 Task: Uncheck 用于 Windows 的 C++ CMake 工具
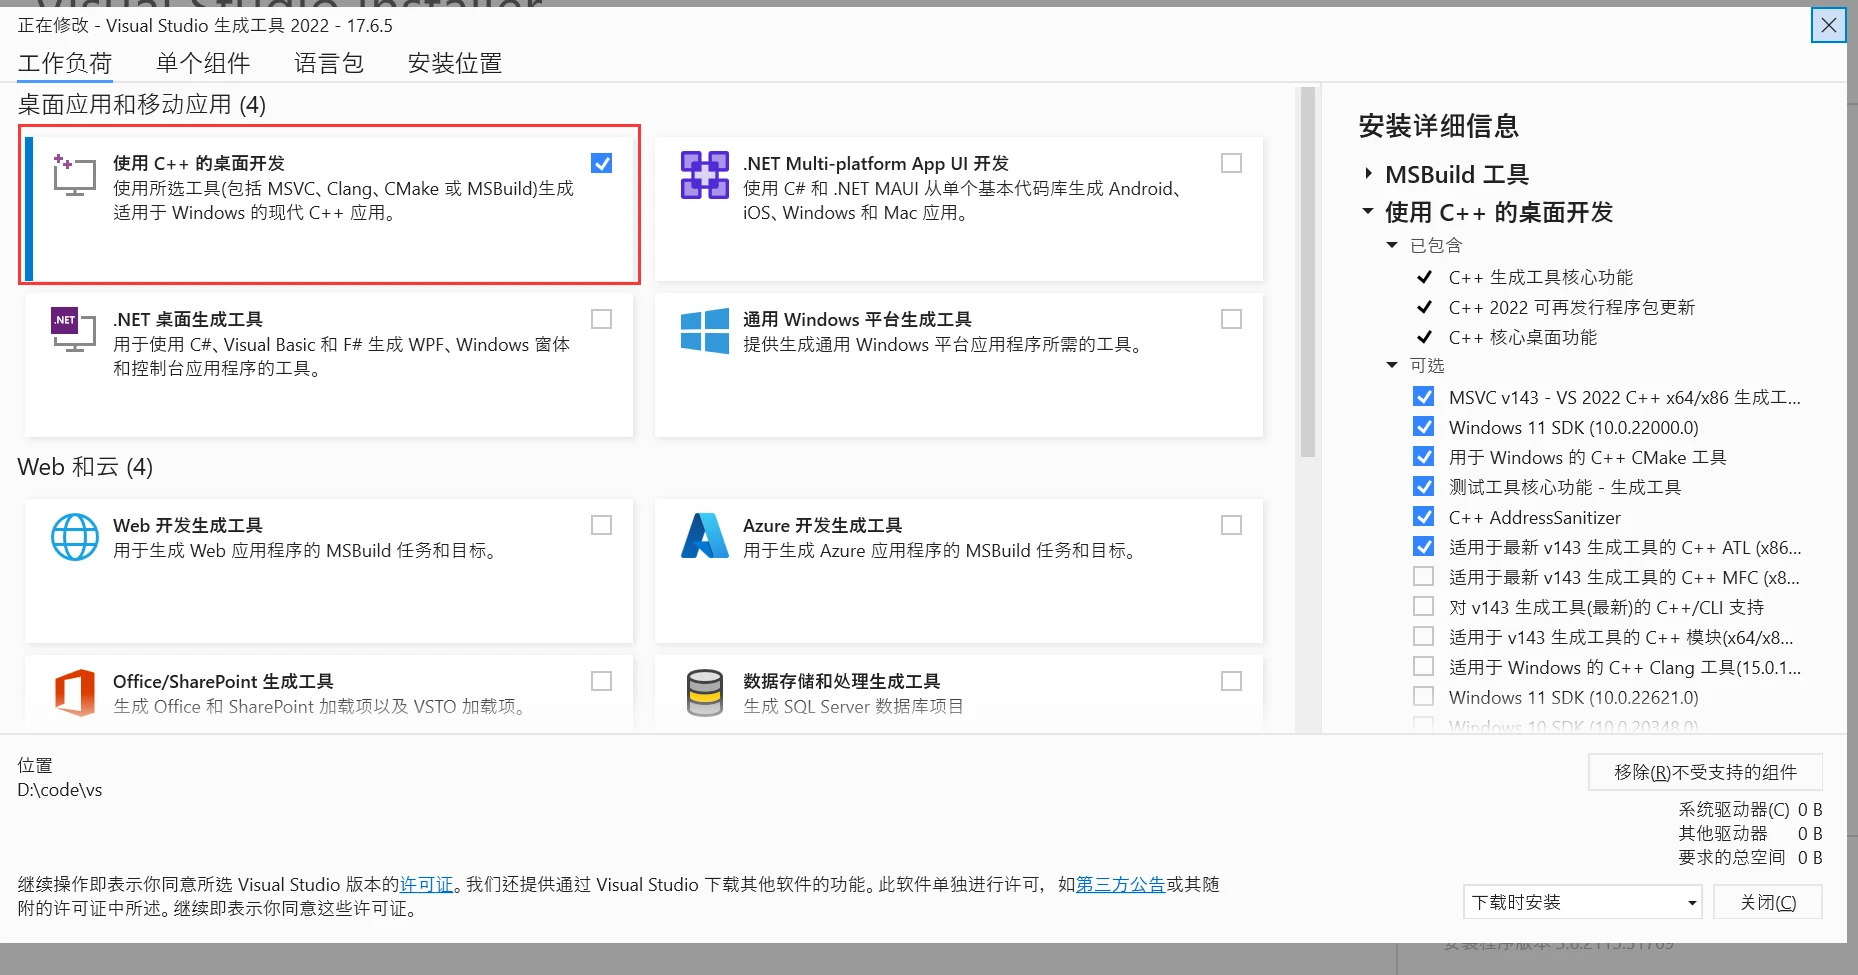(x=1423, y=457)
